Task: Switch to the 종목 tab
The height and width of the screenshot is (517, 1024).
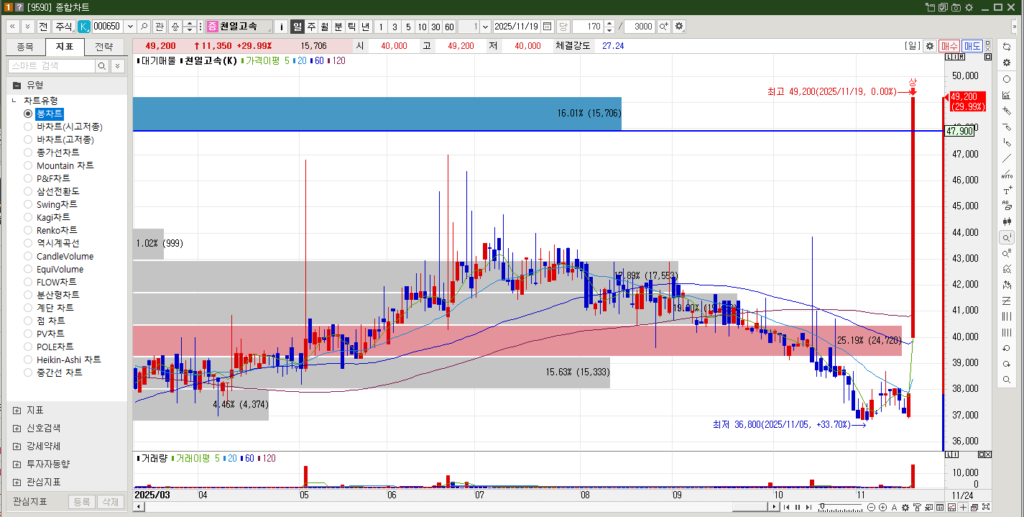Action: [x=25, y=46]
